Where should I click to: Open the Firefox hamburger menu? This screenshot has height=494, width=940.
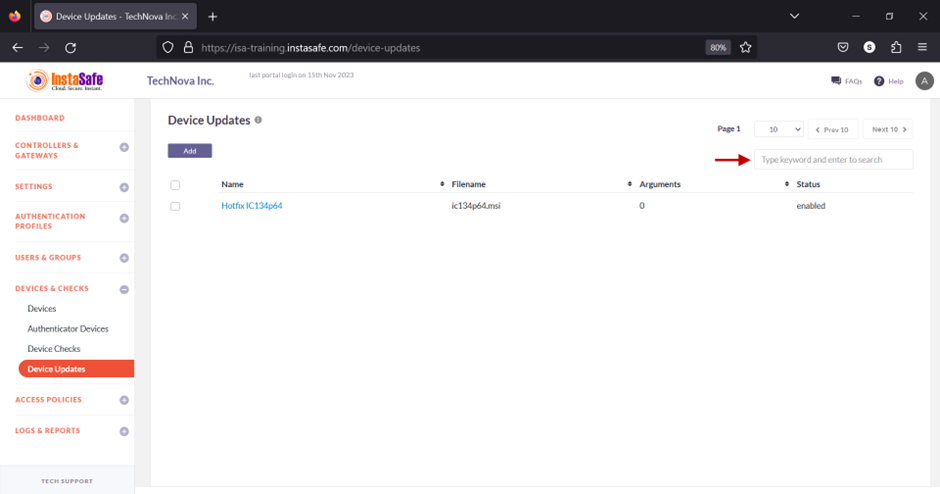pos(922,47)
